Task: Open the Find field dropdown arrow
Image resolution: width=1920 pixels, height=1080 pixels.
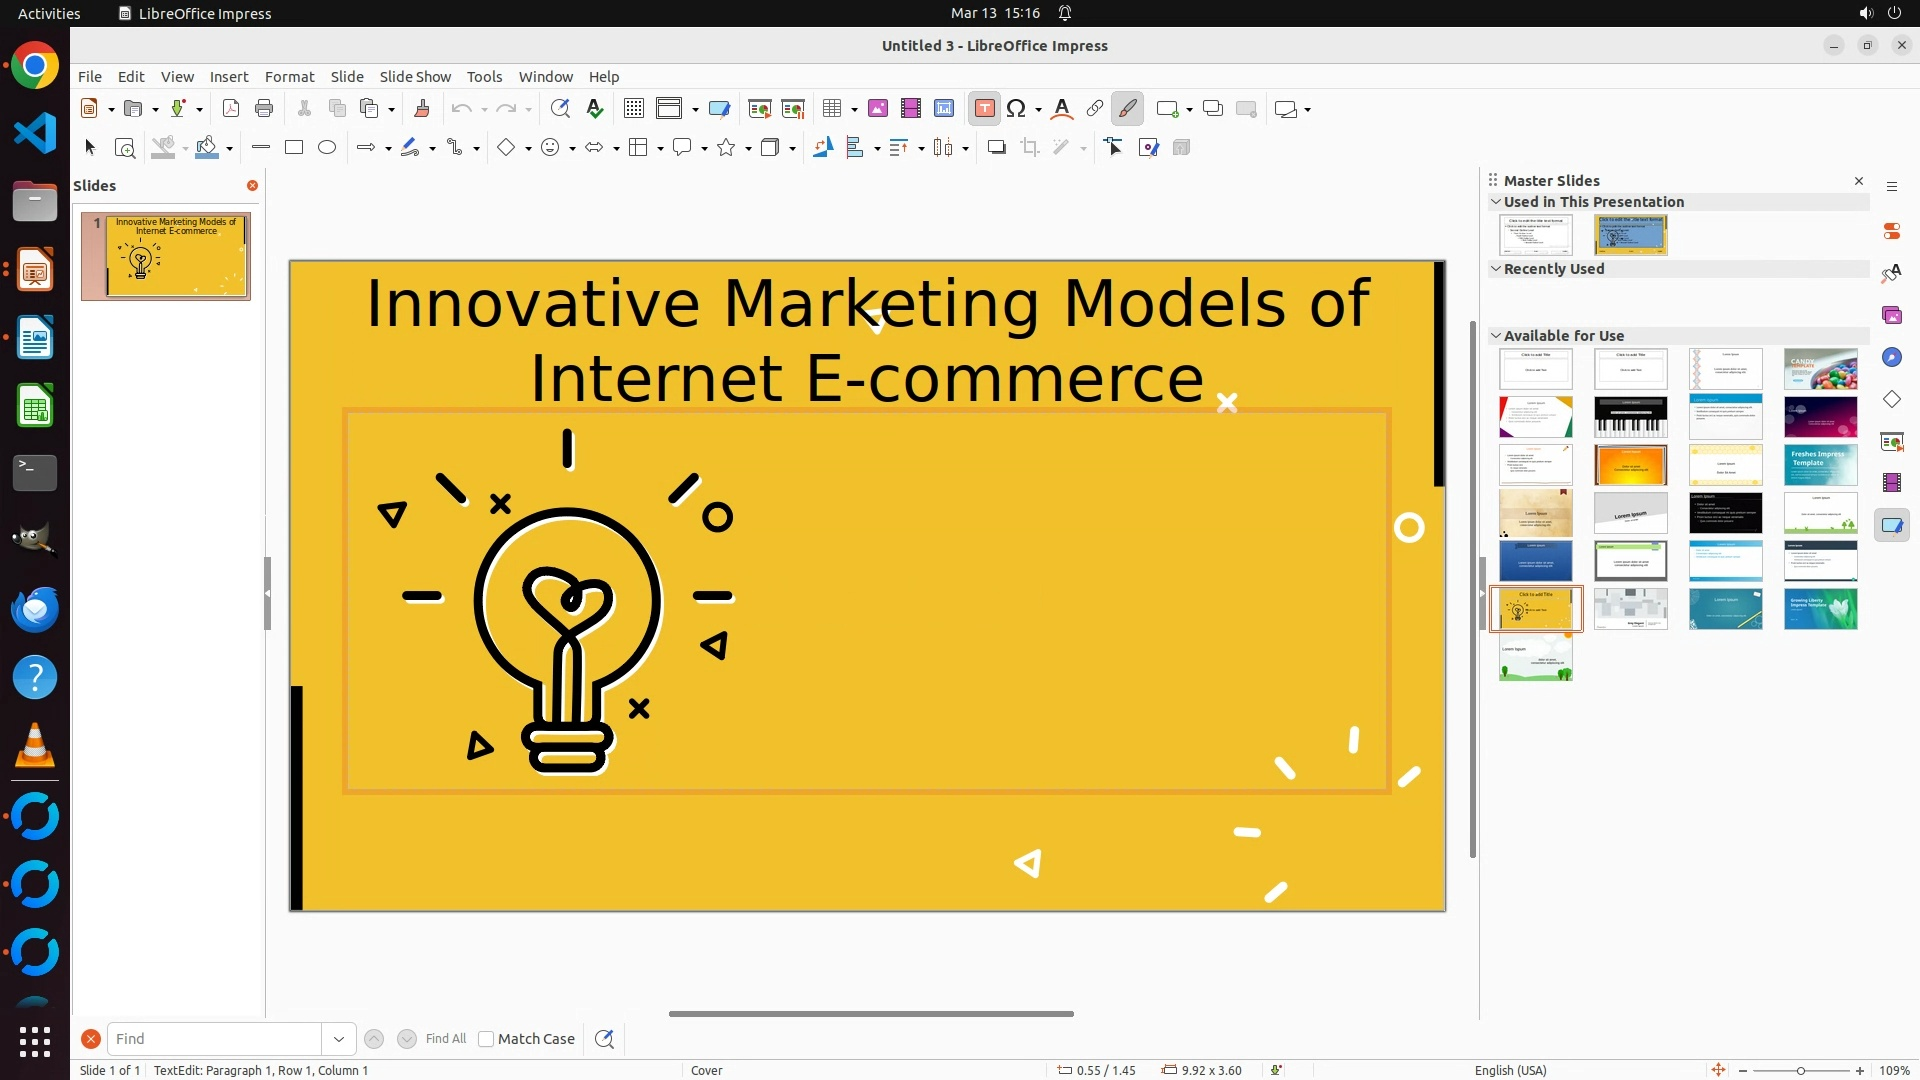Action: pyautogui.click(x=339, y=1039)
